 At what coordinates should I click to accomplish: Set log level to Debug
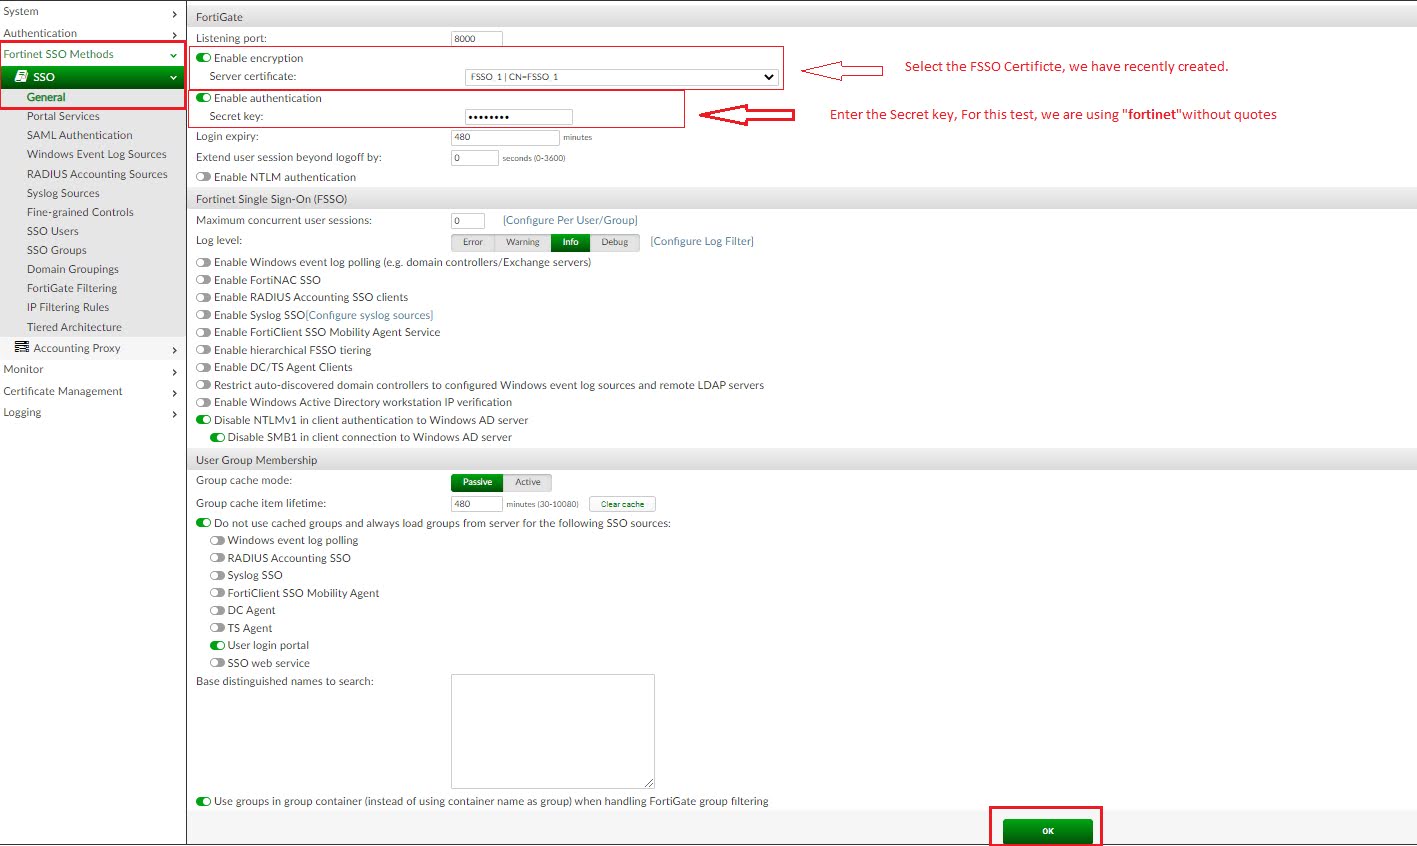tap(615, 242)
